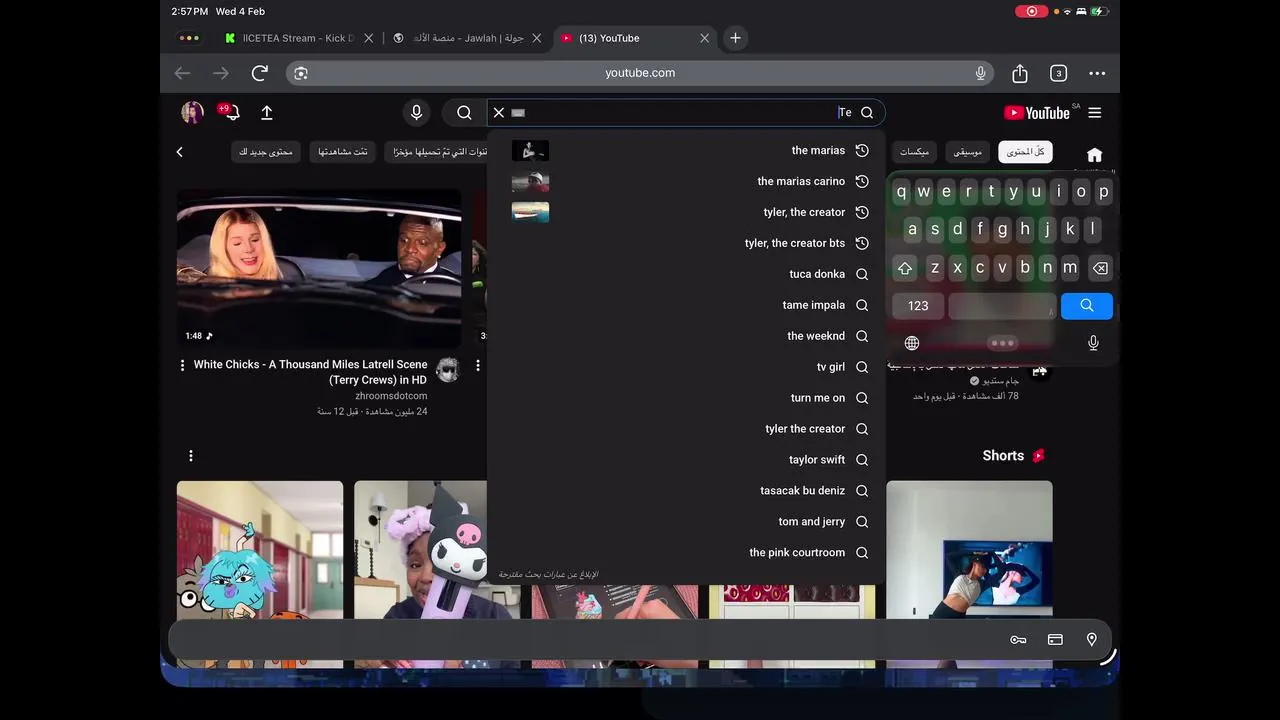
Task: Tap the address bar microphone icon
Action: click(981, 73)
